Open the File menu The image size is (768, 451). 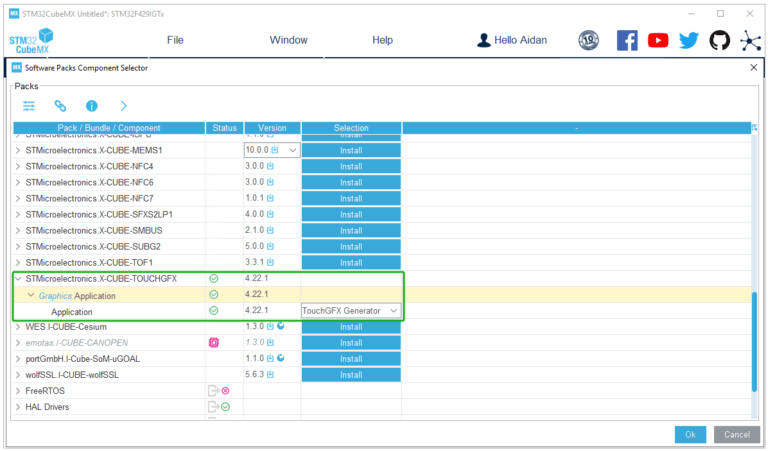pyautogui.click(x=175, y=40)
